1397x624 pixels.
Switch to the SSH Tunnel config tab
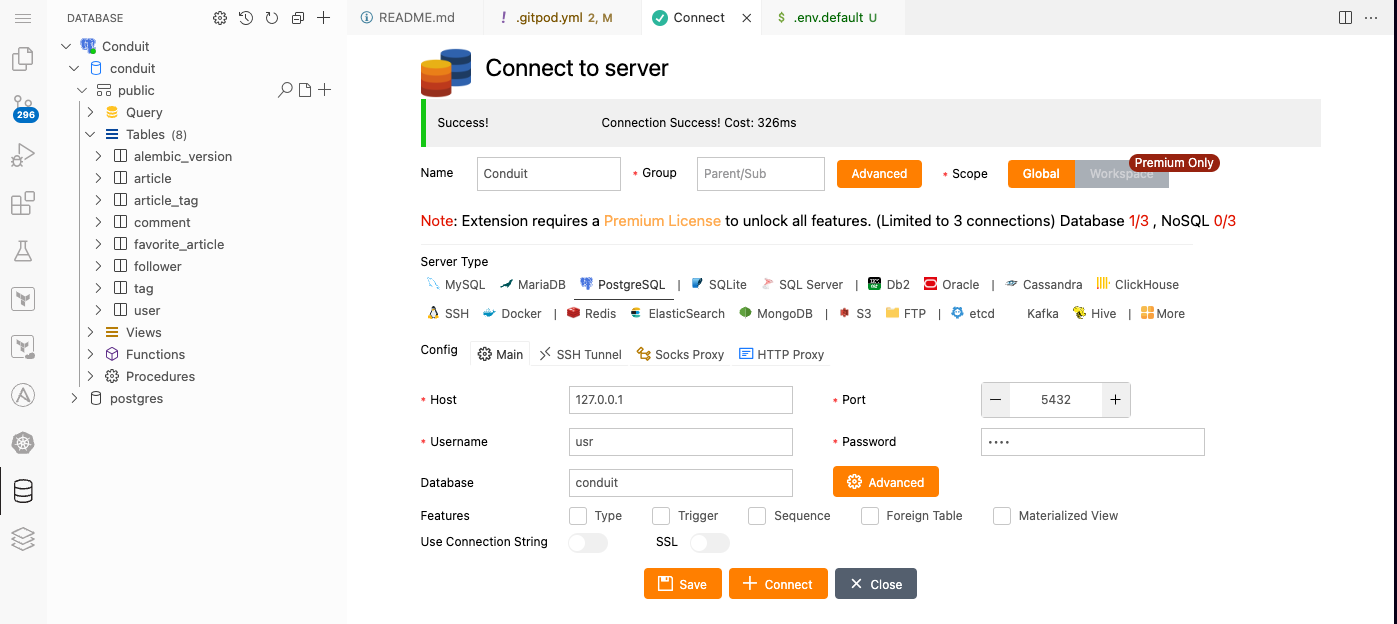(580, 354)
